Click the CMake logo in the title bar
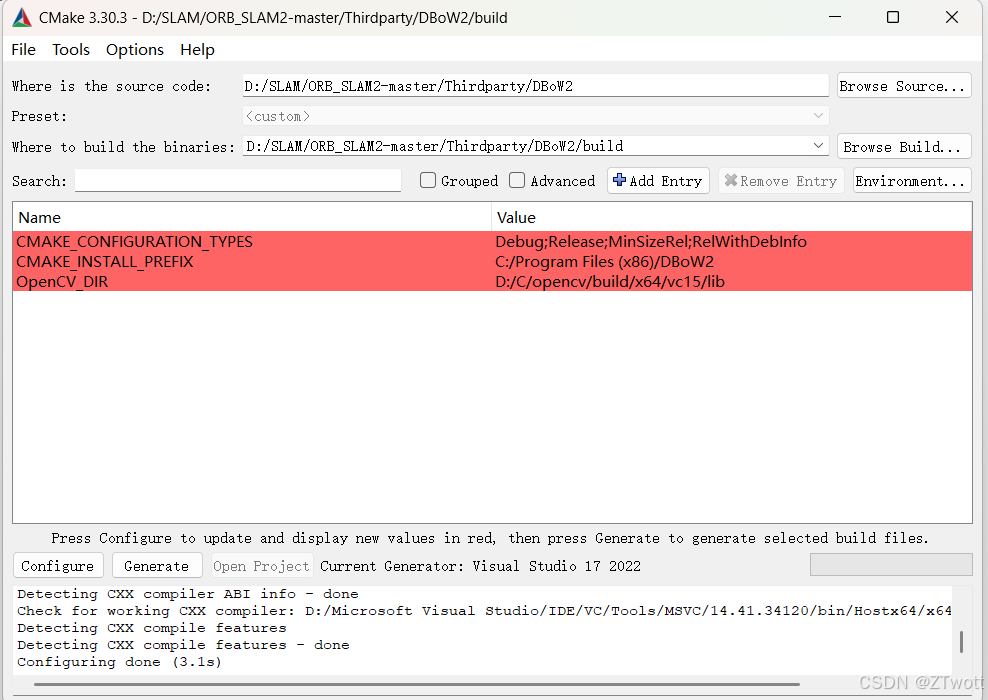 [21, 17]
